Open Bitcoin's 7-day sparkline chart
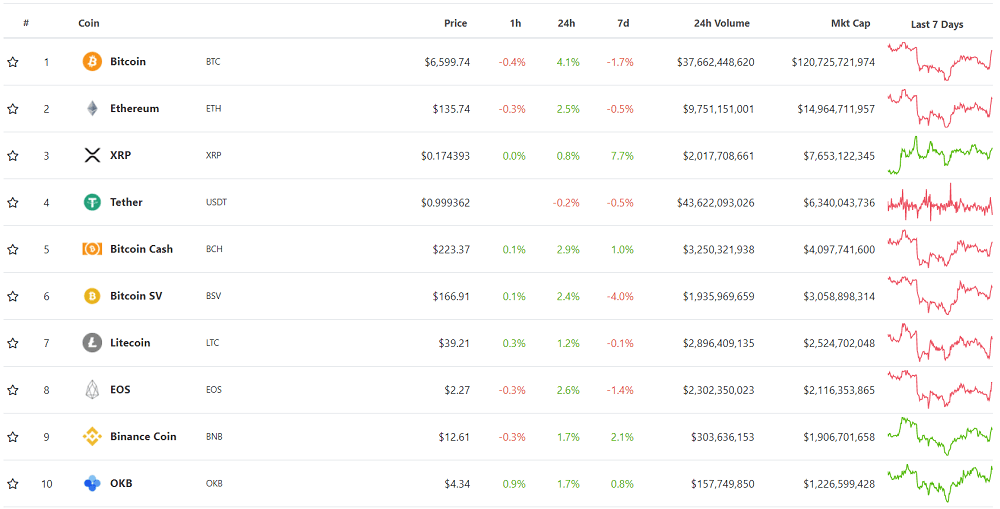This screenshot has height=509, width=1000. pyautogui.click(x=940, y=61)
